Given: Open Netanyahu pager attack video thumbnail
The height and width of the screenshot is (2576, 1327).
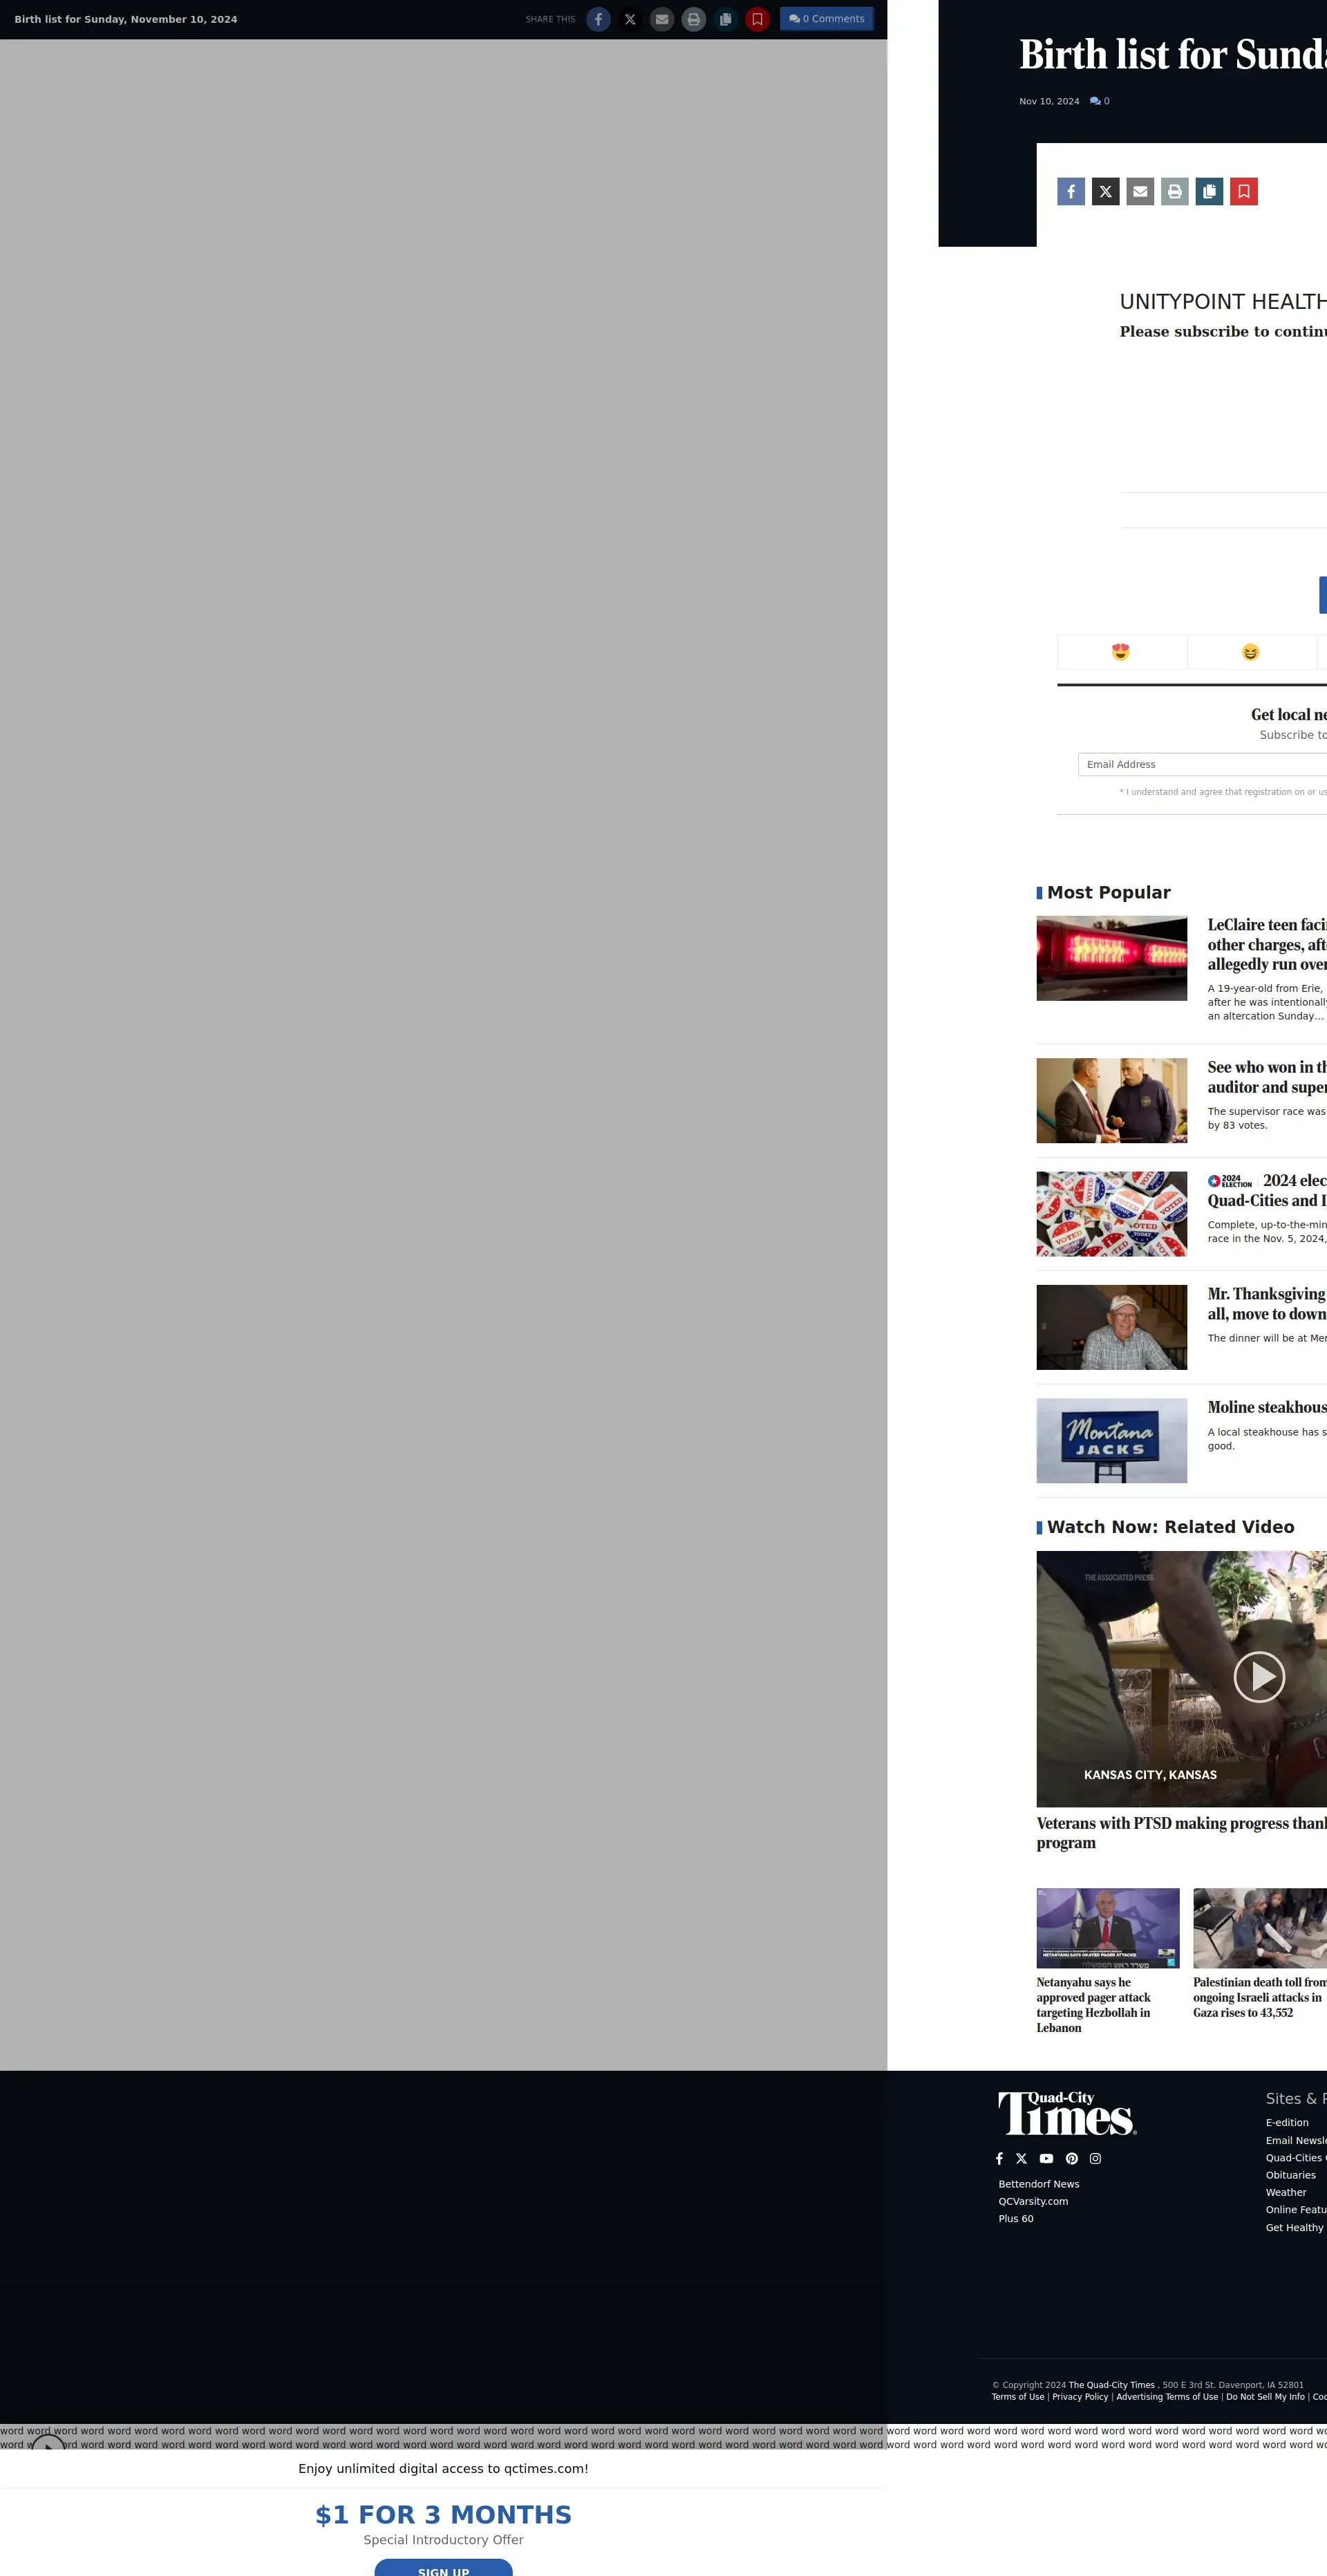Looking at the screenshot, I should click(x=1107, y=1927).
